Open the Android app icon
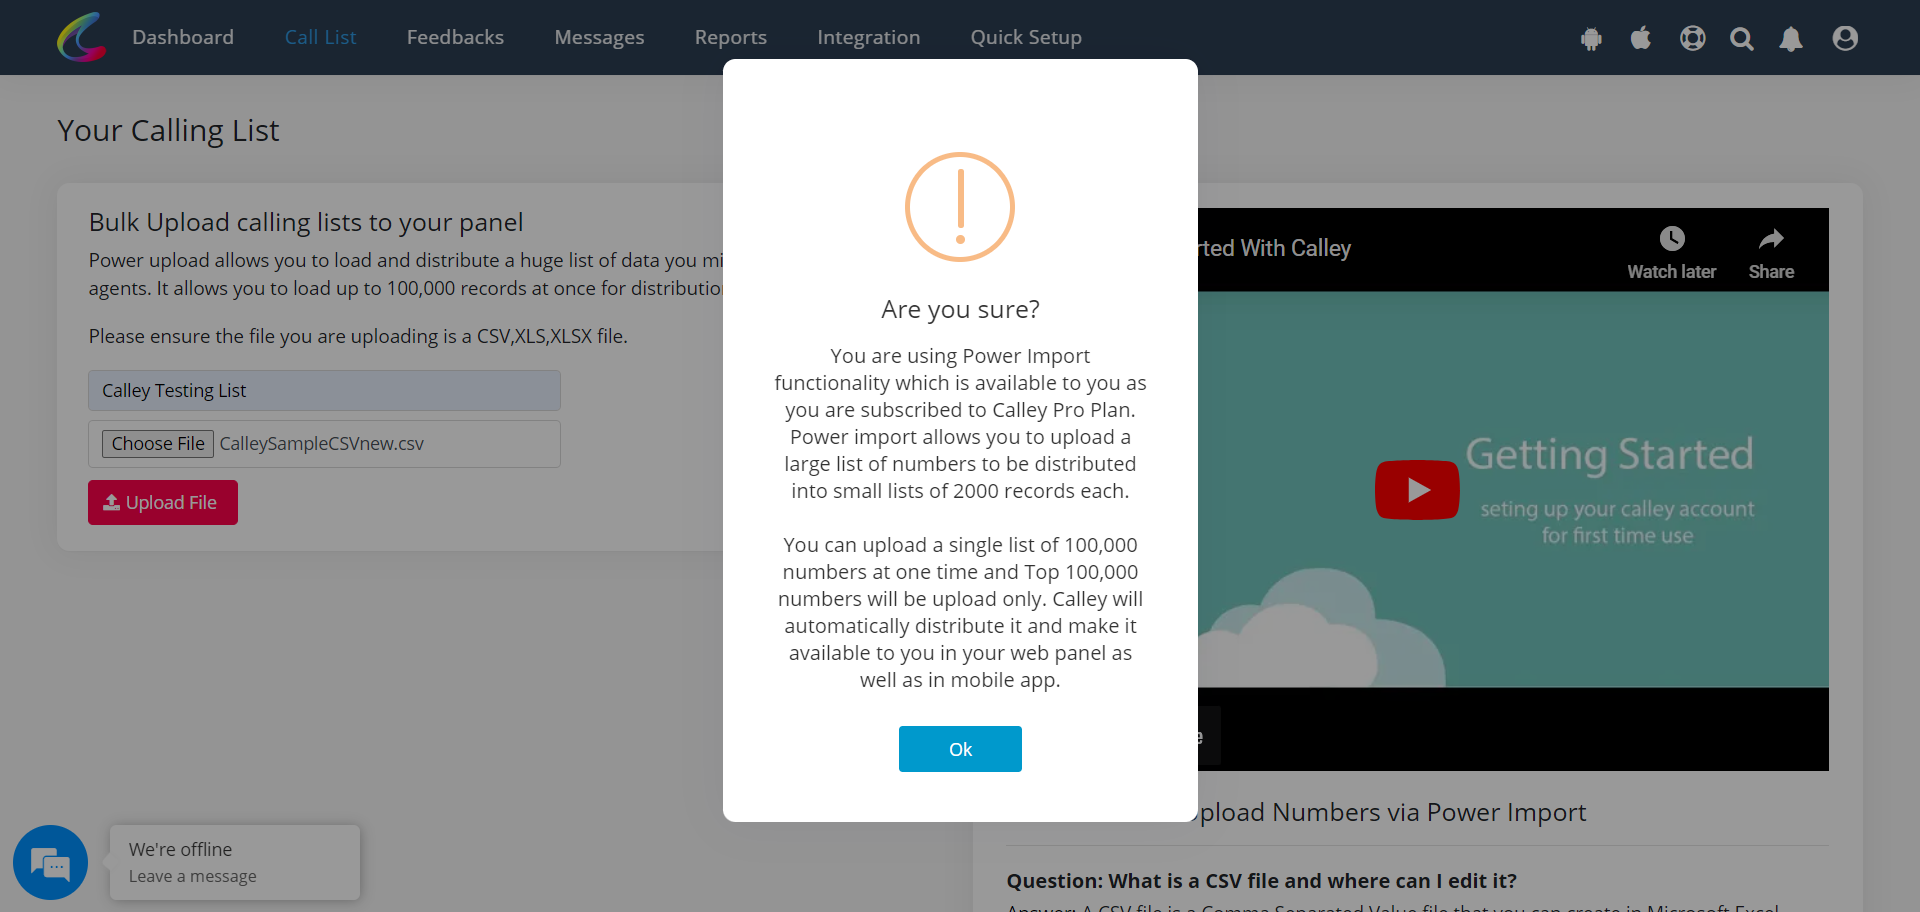Viewport: 1920px width, 912px height. (x=1591, y=38)
